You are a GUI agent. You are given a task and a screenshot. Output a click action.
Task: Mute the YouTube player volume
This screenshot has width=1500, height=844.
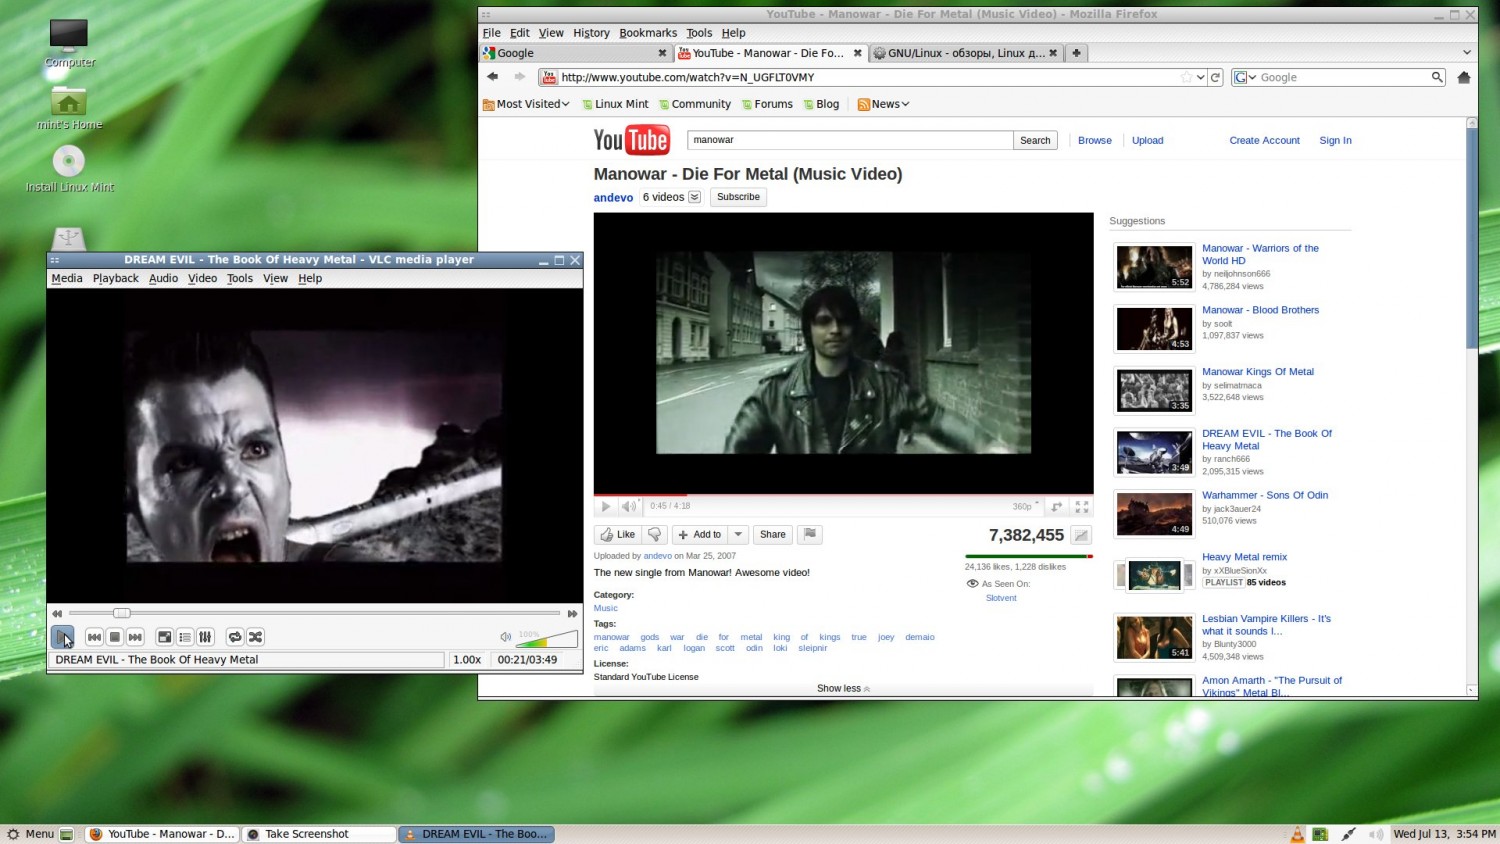pos(629,506)
